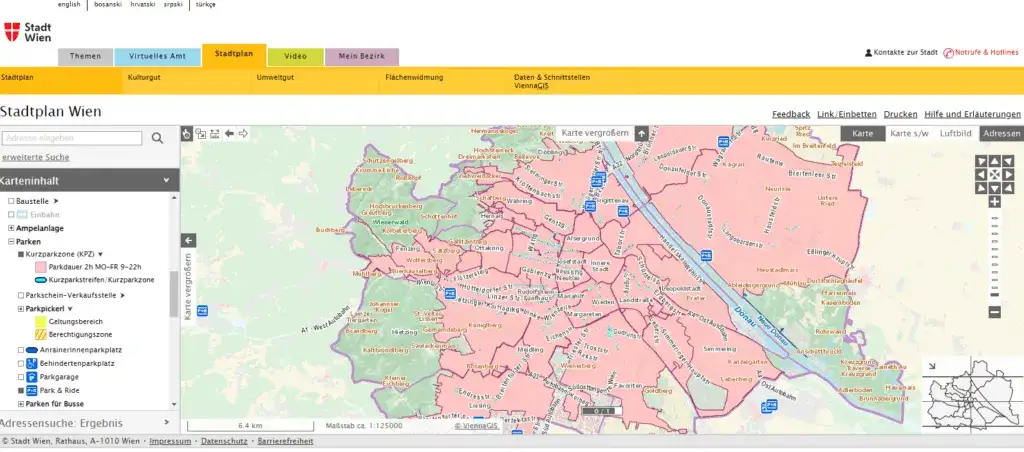This screenshot has height=452, width=1024.
Task: Reset map to full extent center button
Action: [995, 174]
